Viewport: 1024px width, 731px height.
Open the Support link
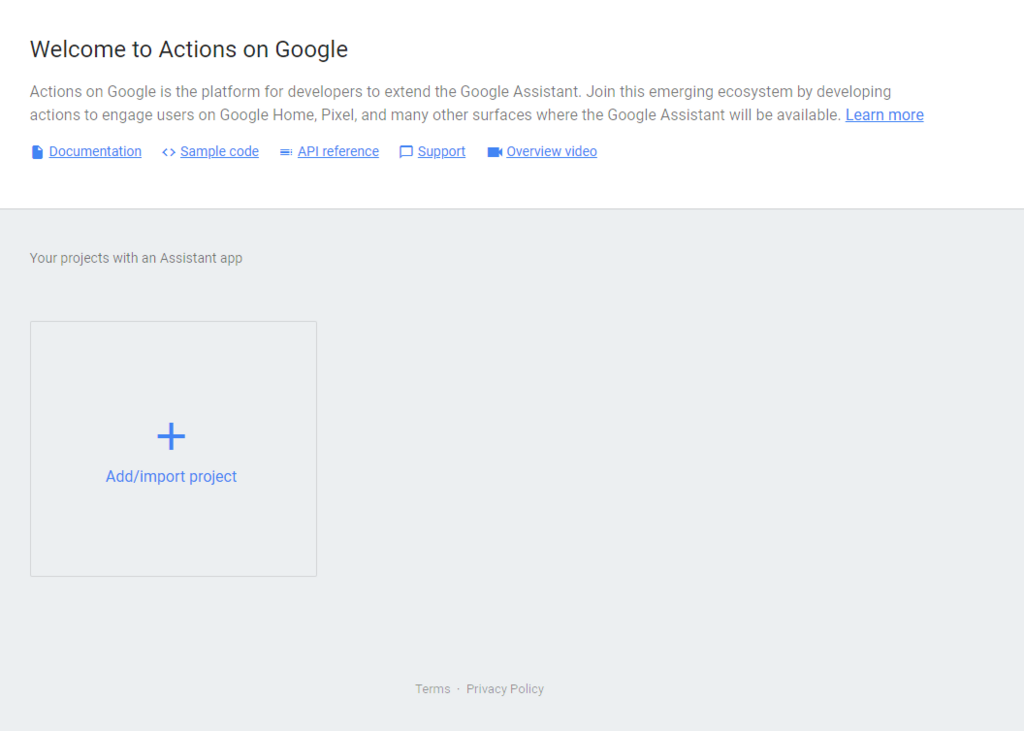coord(441,152)
